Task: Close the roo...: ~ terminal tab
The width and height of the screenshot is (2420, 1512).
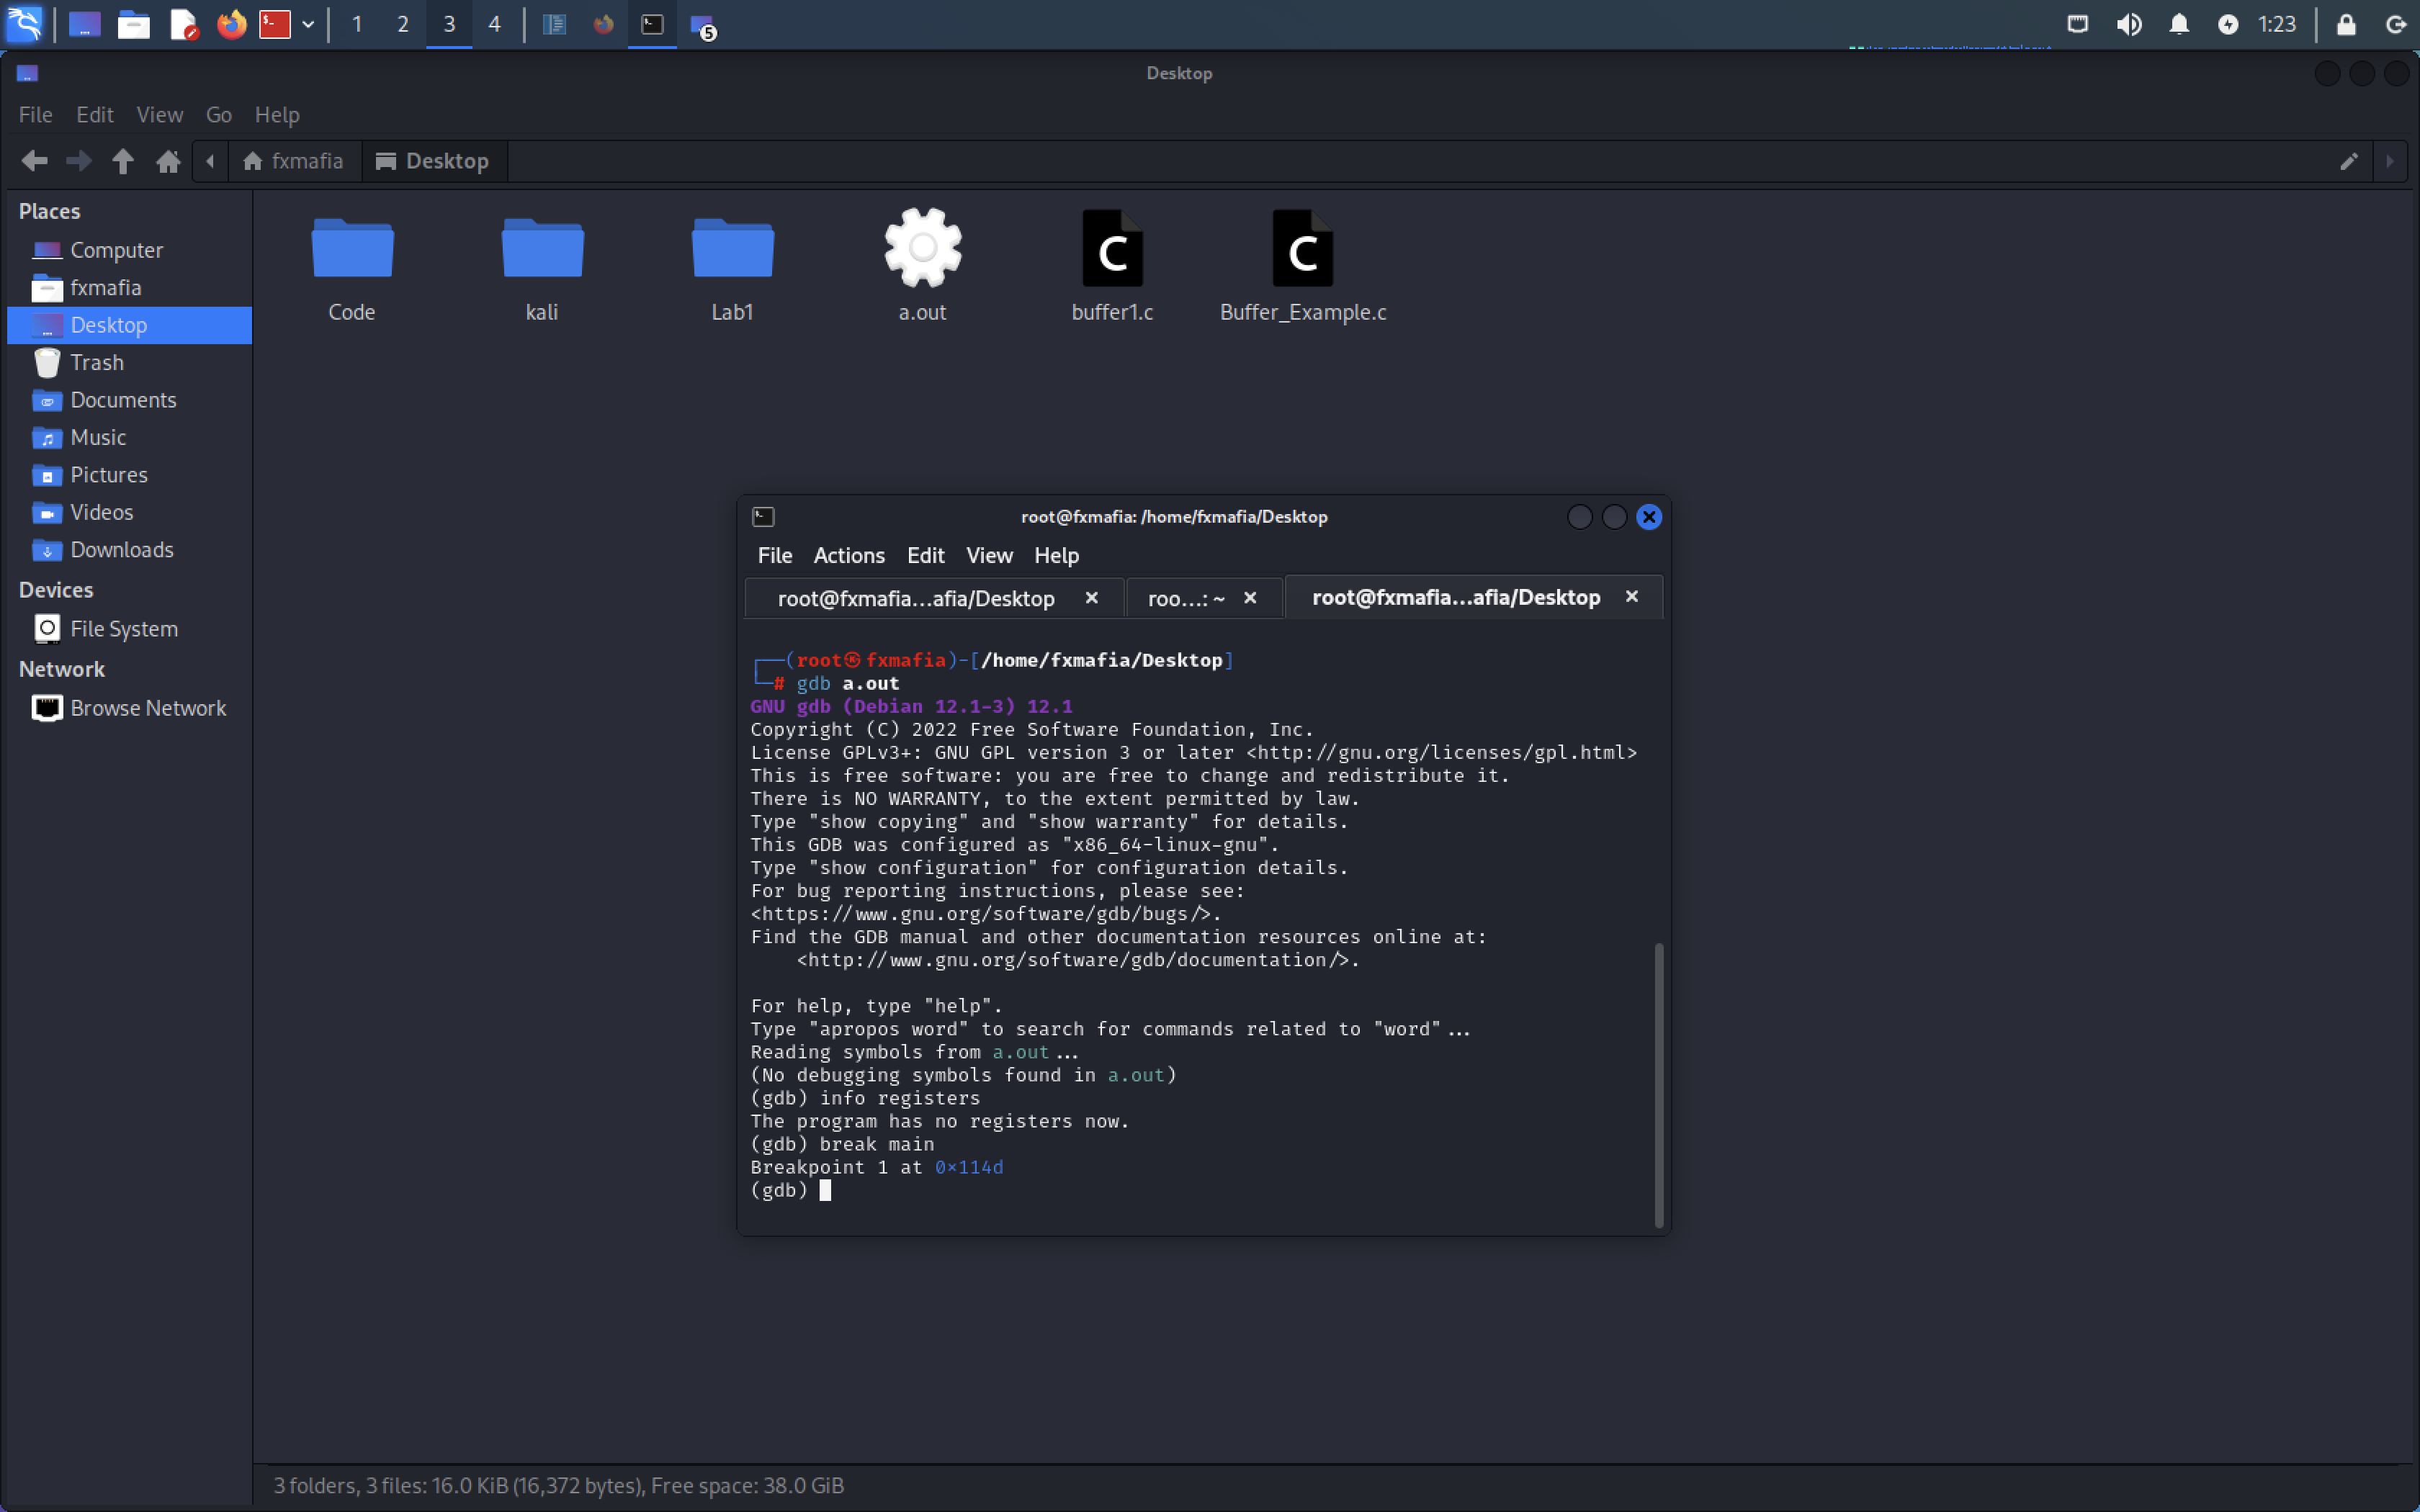Action: pyautogui.click(x=1250, y=598)
